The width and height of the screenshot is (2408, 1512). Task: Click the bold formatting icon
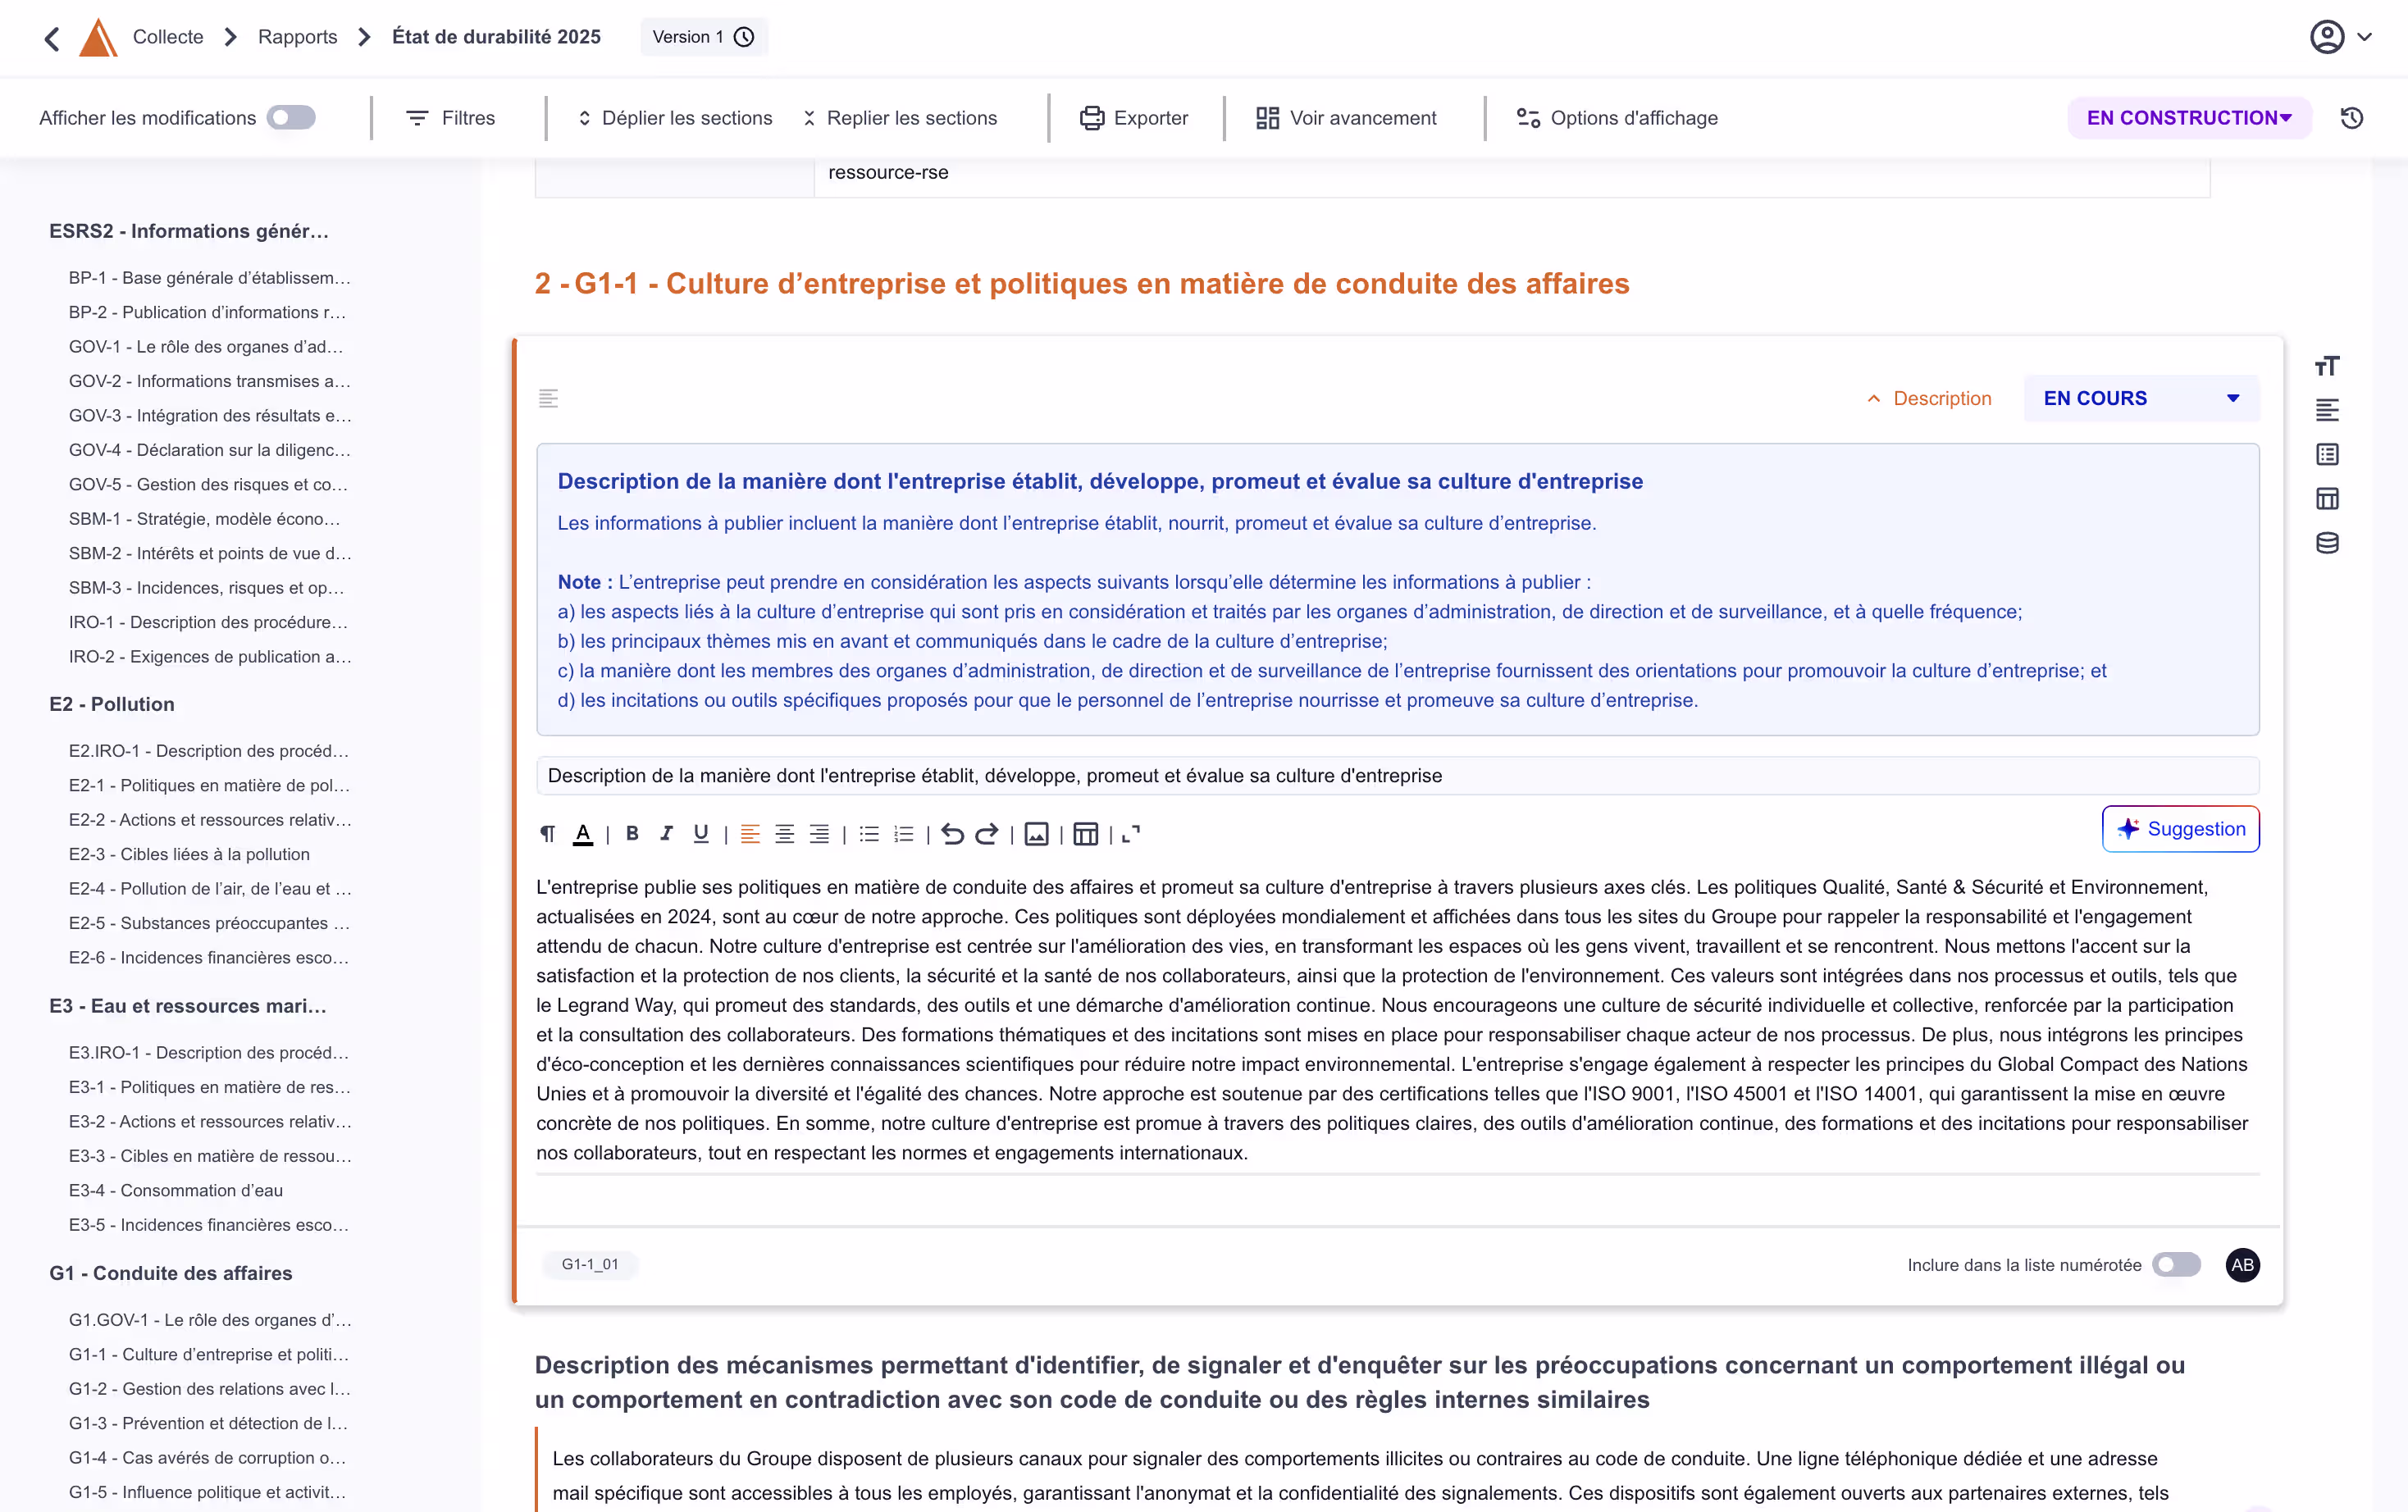(x=632, y=834)
